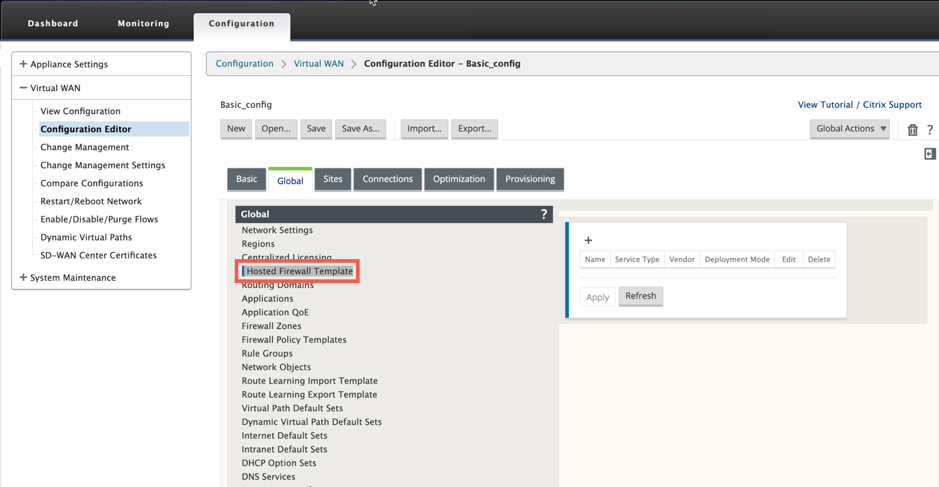Click the Save button
The width and height of the screenshot is (939, 487).
(316, 129)
